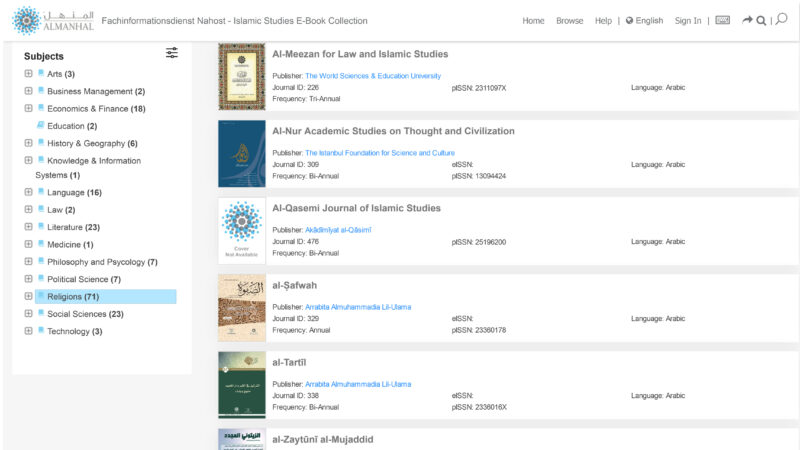This screenshot has width=800, height=450.
Task: Go to the Home page
Action: [533, 21]
